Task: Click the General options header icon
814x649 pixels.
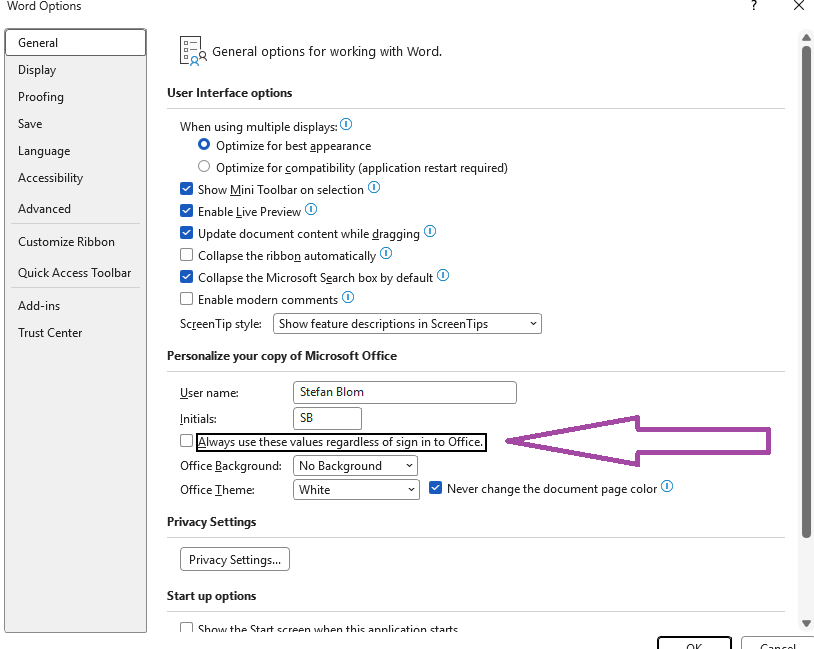Action: tap(193, 51)
